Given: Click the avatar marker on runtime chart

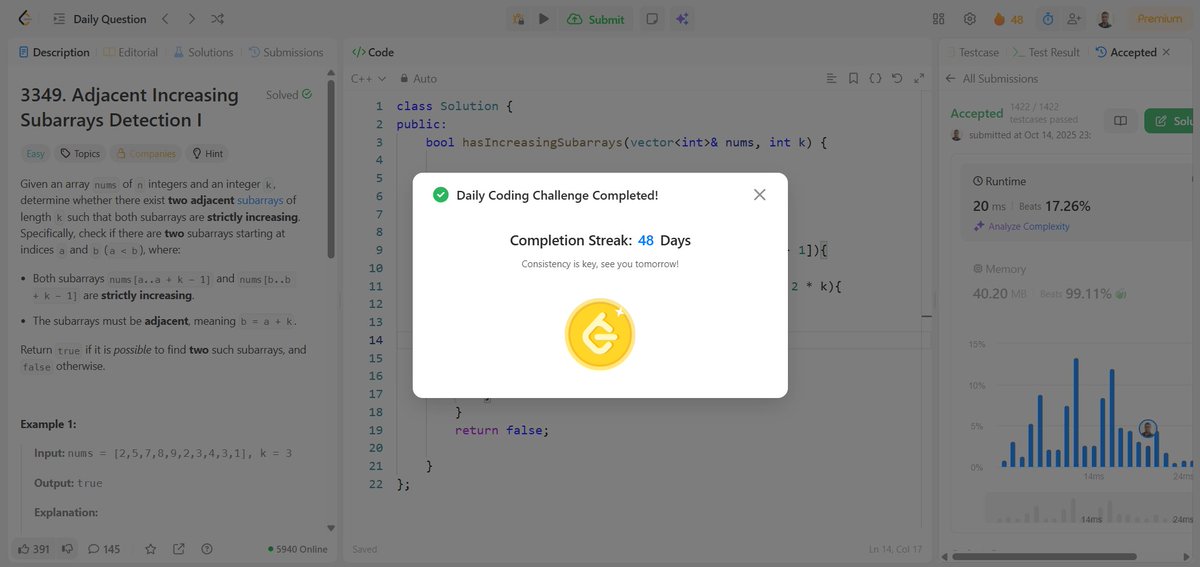Looking at the screenshot, I should coord(1148,429).
